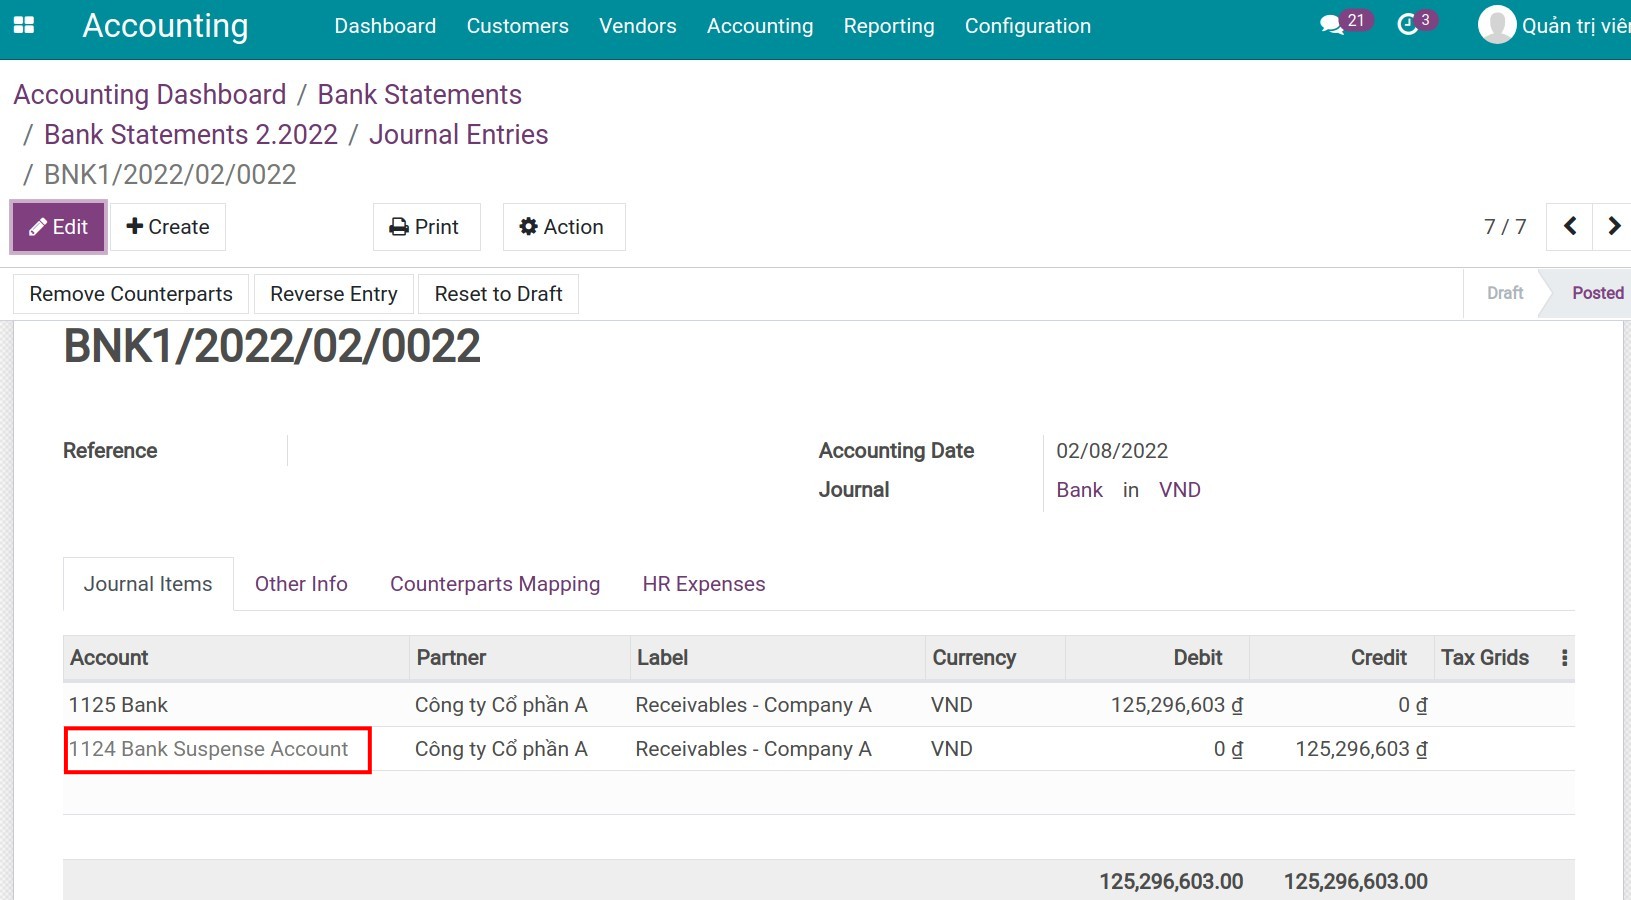Expand the Action gear dropdown
The width and height of the screenshot is (1631, 900).
(563, 227)
